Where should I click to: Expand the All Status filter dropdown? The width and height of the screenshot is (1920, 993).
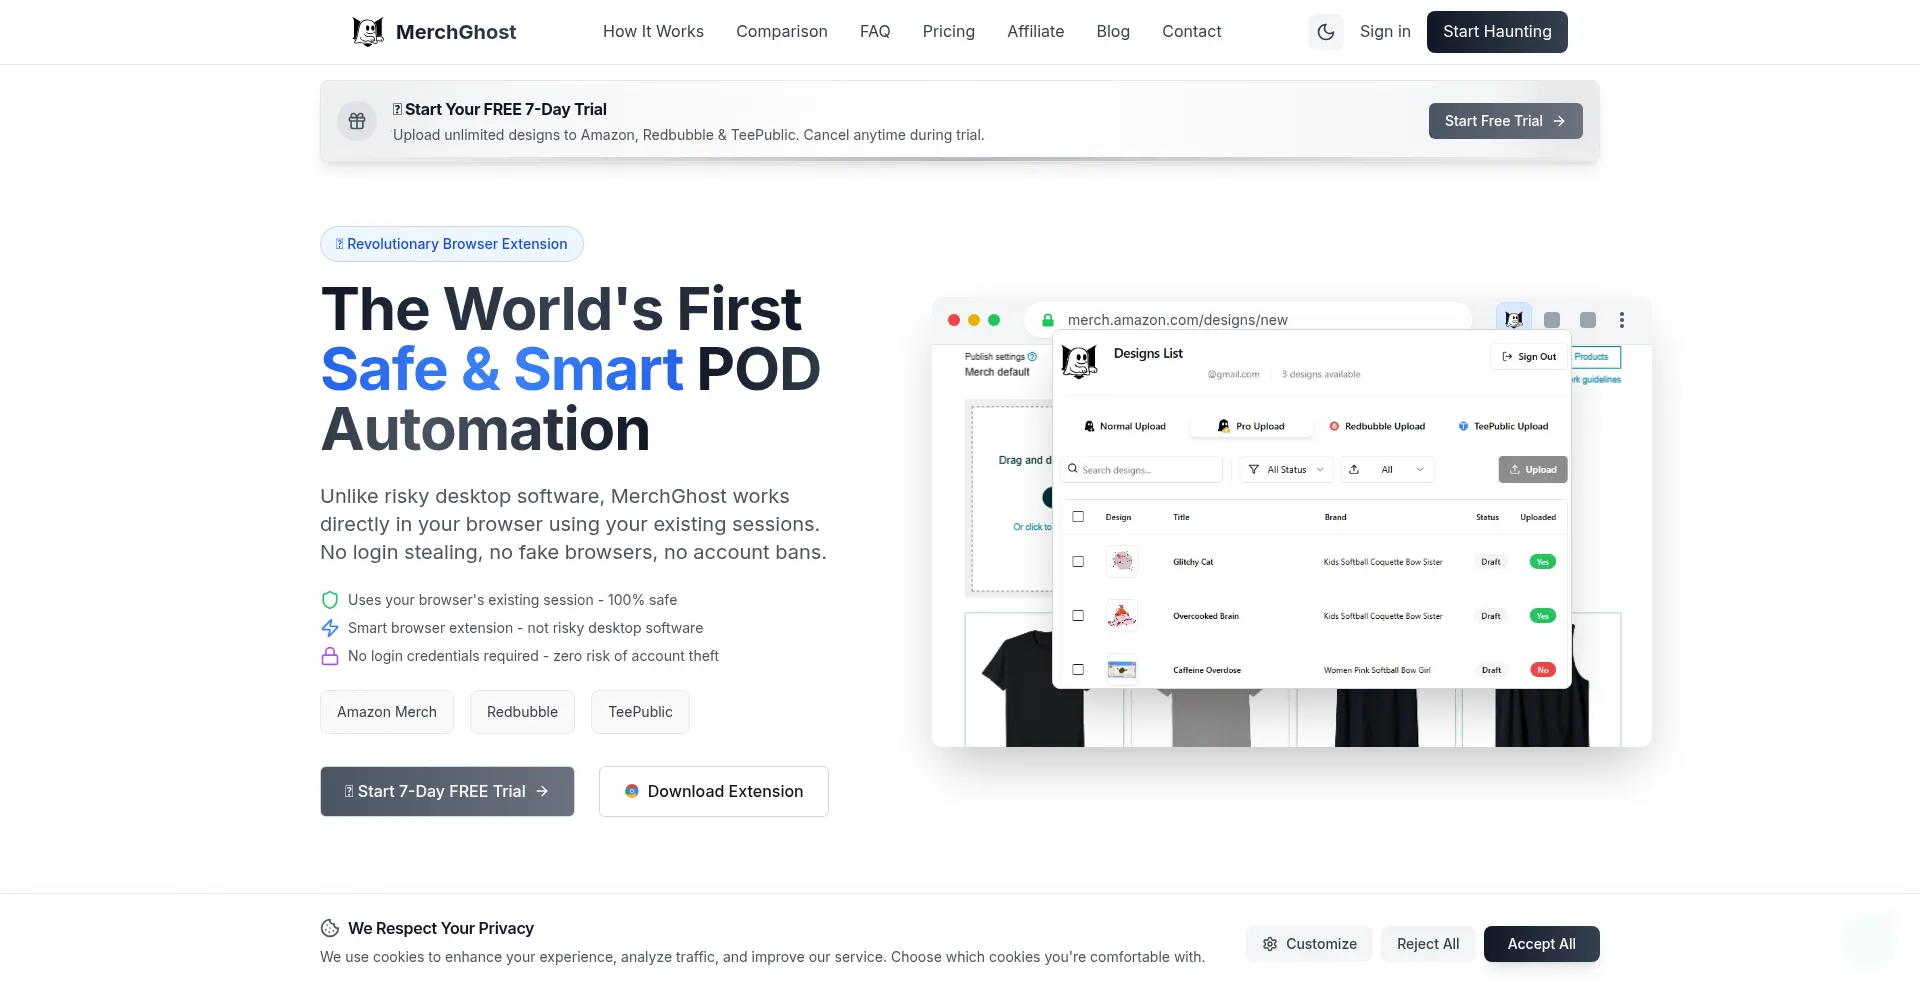(1286, 470)
